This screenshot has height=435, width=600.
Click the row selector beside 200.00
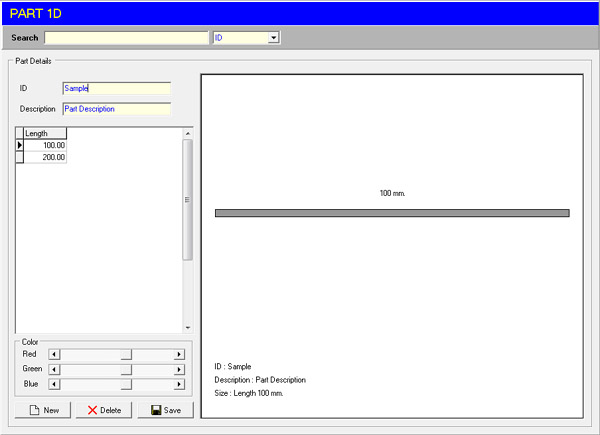click(x=20, y=157)
